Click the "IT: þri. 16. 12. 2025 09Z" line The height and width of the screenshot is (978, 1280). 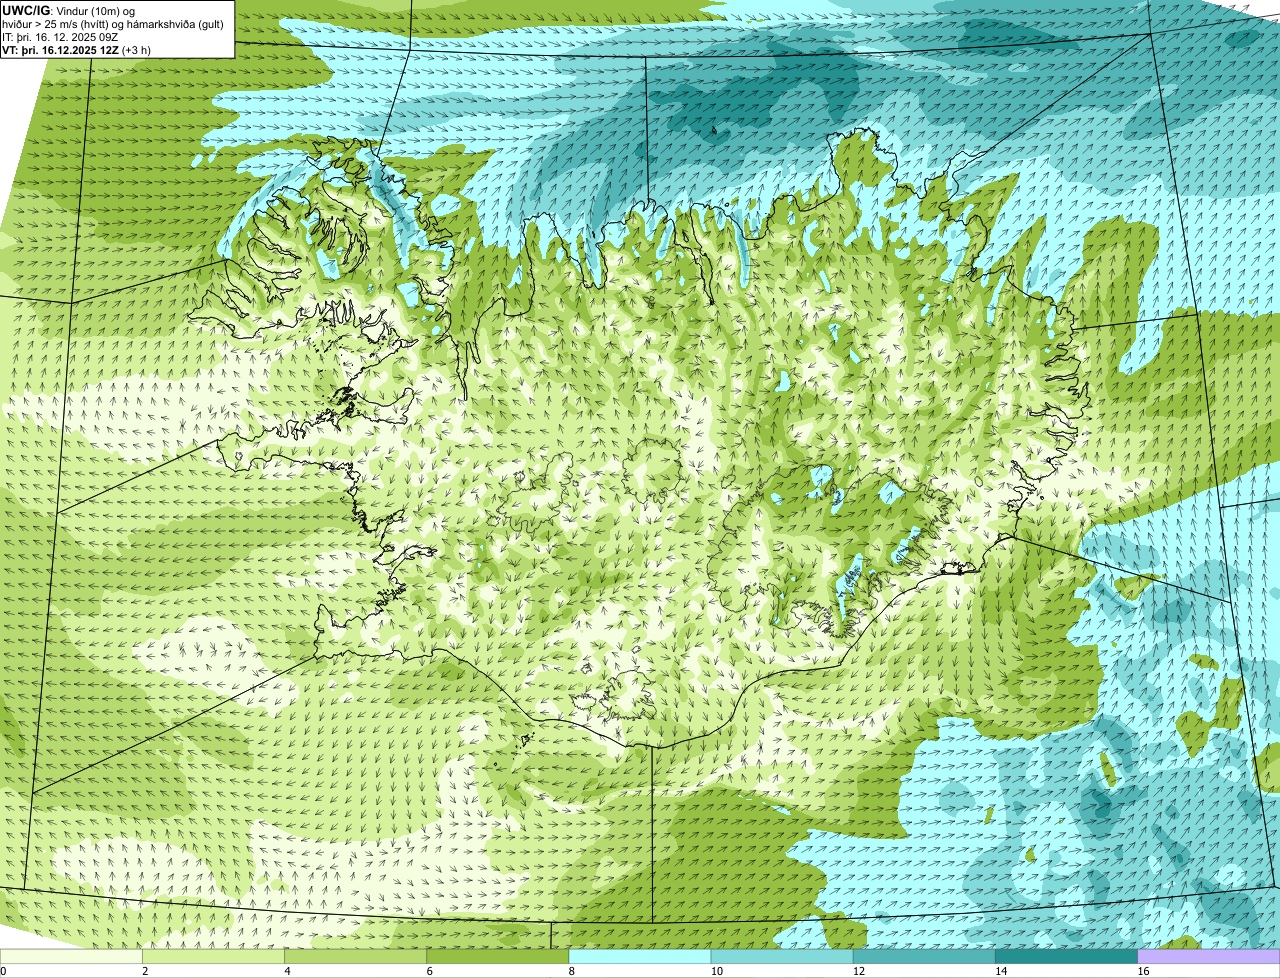(60, 37)
